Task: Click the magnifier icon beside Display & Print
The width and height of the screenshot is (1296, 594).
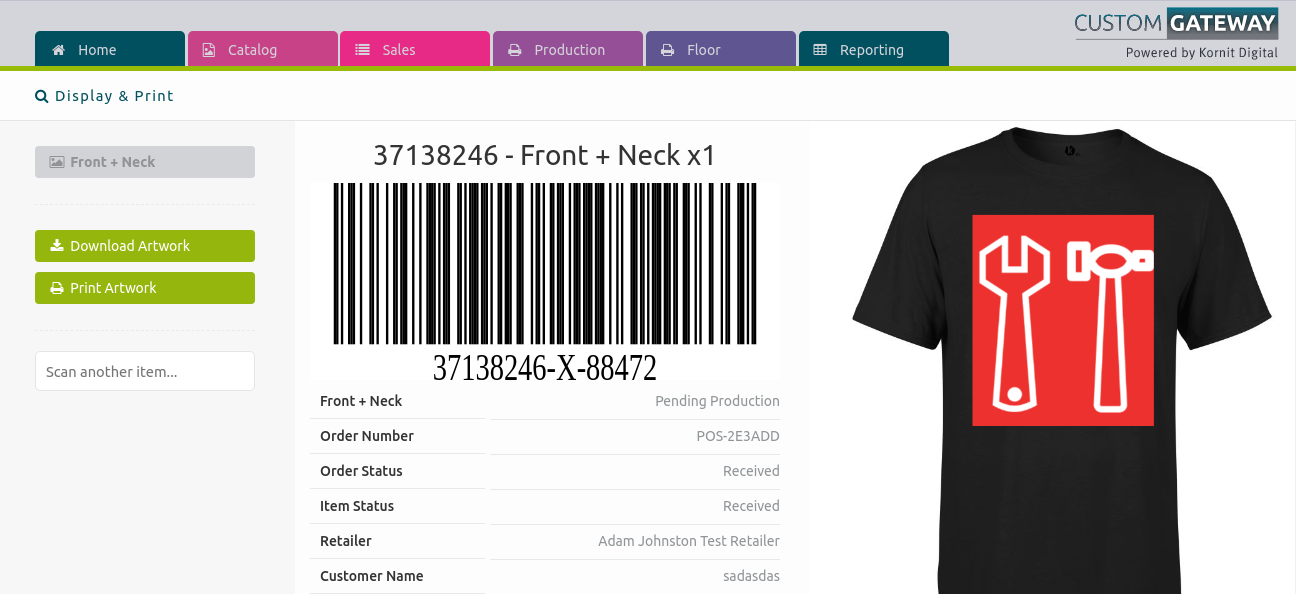Action: click(x=42, y=97)
